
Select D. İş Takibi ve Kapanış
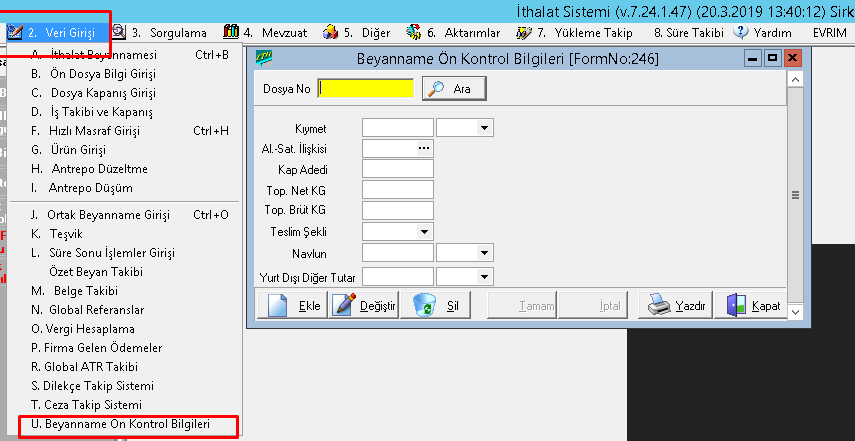(x=125, y=112)
